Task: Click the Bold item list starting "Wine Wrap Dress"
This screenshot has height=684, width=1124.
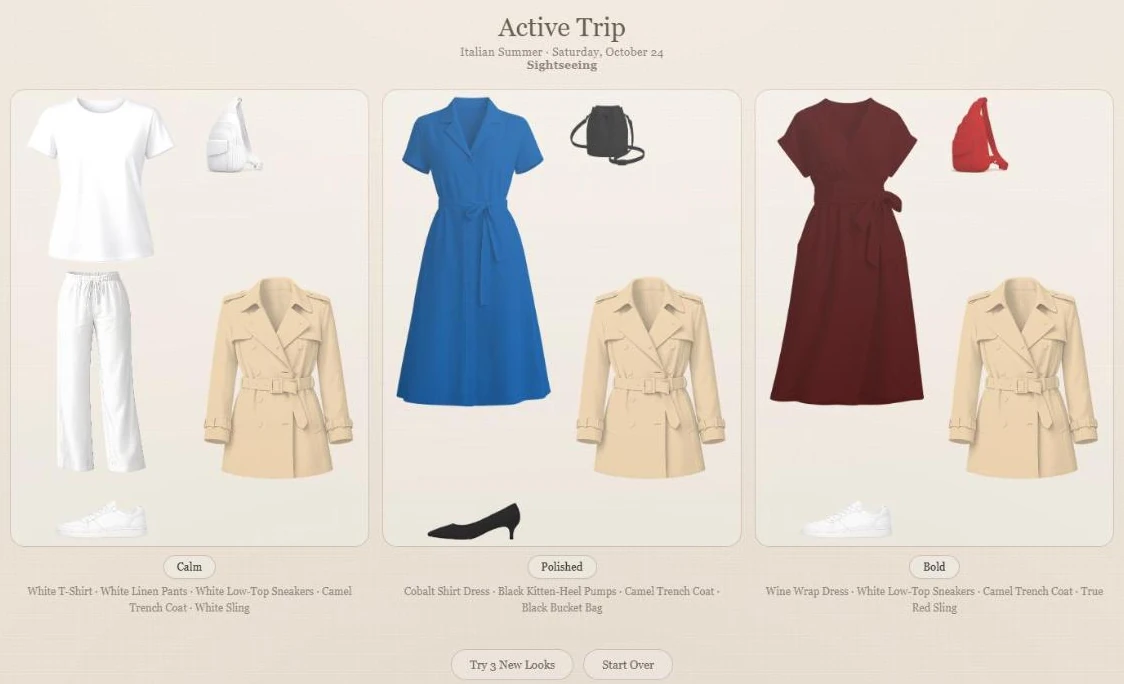Action: (x=934, y=599)
